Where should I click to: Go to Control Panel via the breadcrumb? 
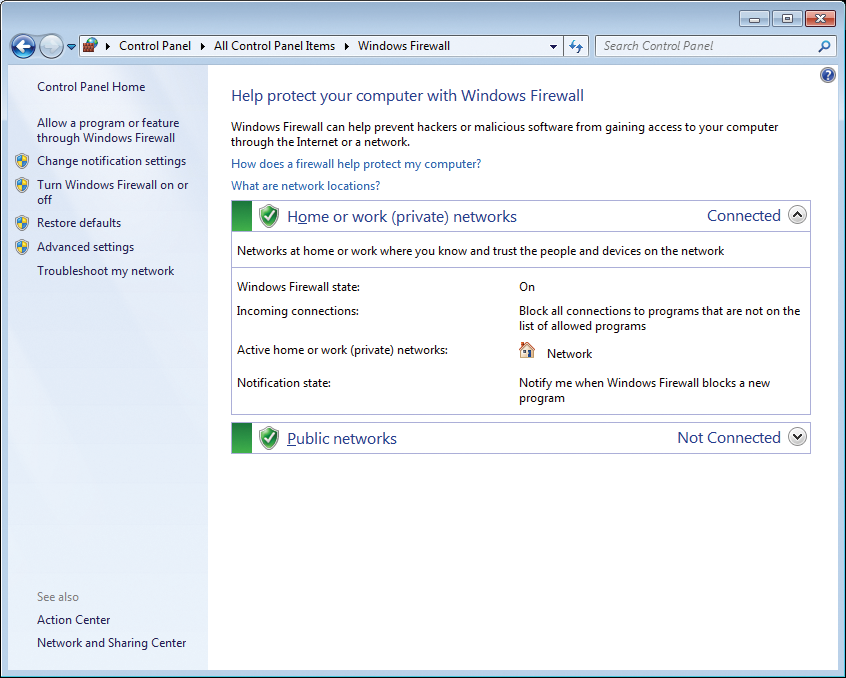tap(155, 45)
